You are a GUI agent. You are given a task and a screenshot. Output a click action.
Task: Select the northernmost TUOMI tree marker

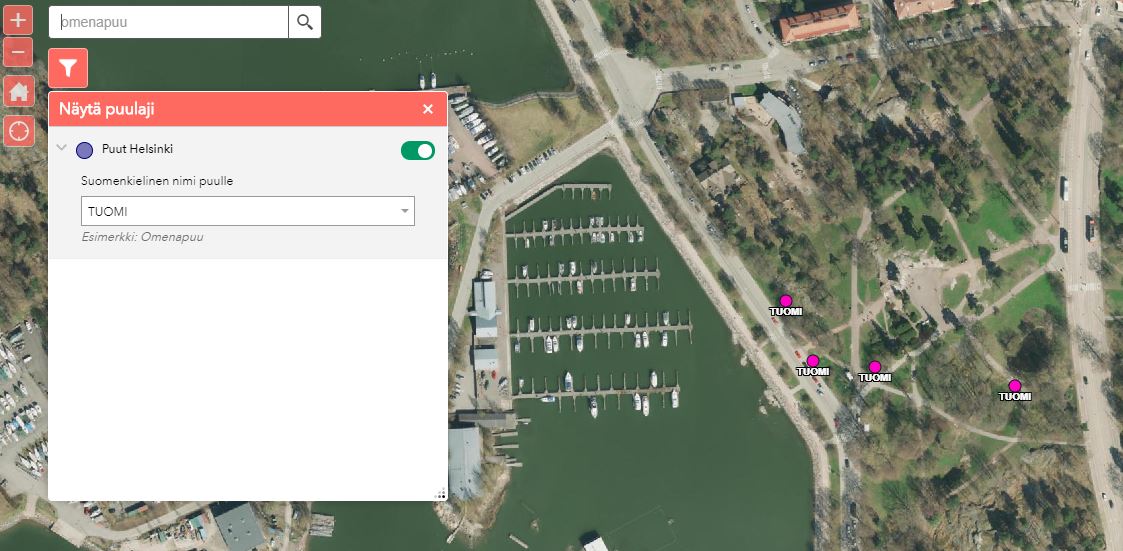[x=786, y=301]
